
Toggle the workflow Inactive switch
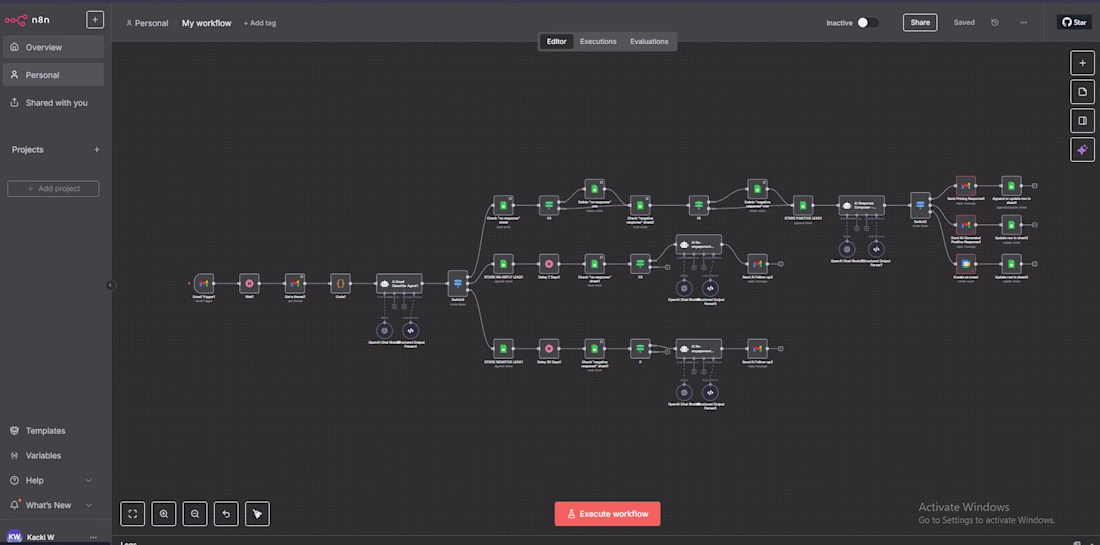point(868,22)
